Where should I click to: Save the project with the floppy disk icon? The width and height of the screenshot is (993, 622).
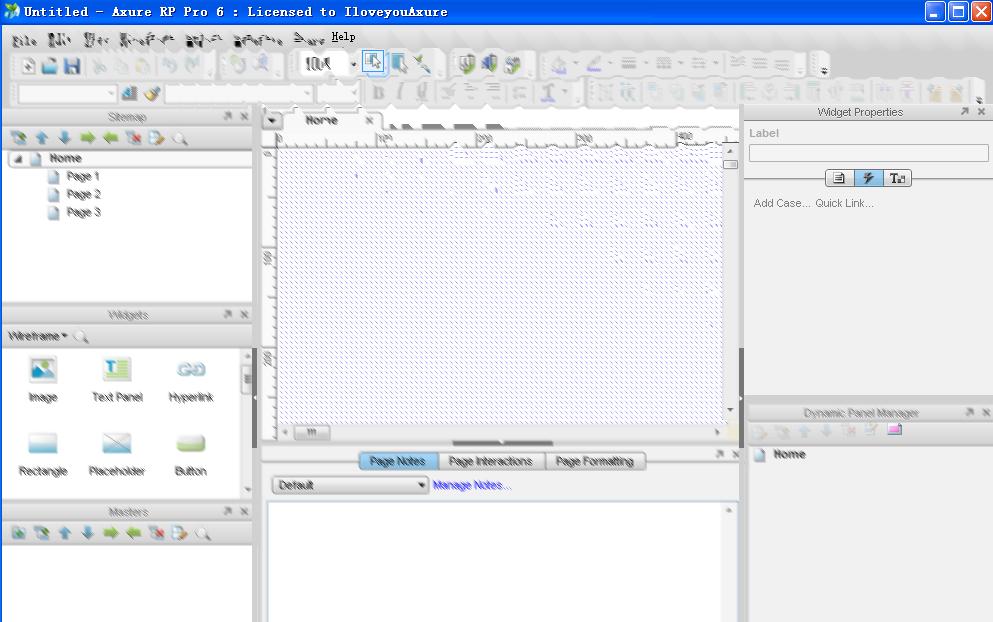tap(72, 65)
